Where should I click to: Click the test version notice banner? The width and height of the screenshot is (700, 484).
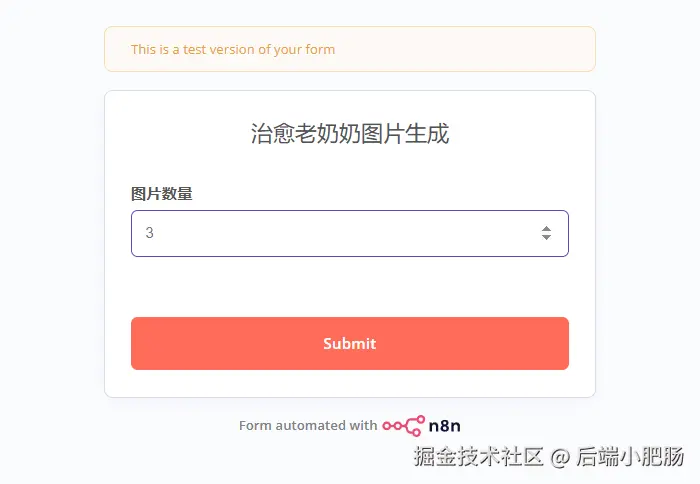(x=350, y=49)
